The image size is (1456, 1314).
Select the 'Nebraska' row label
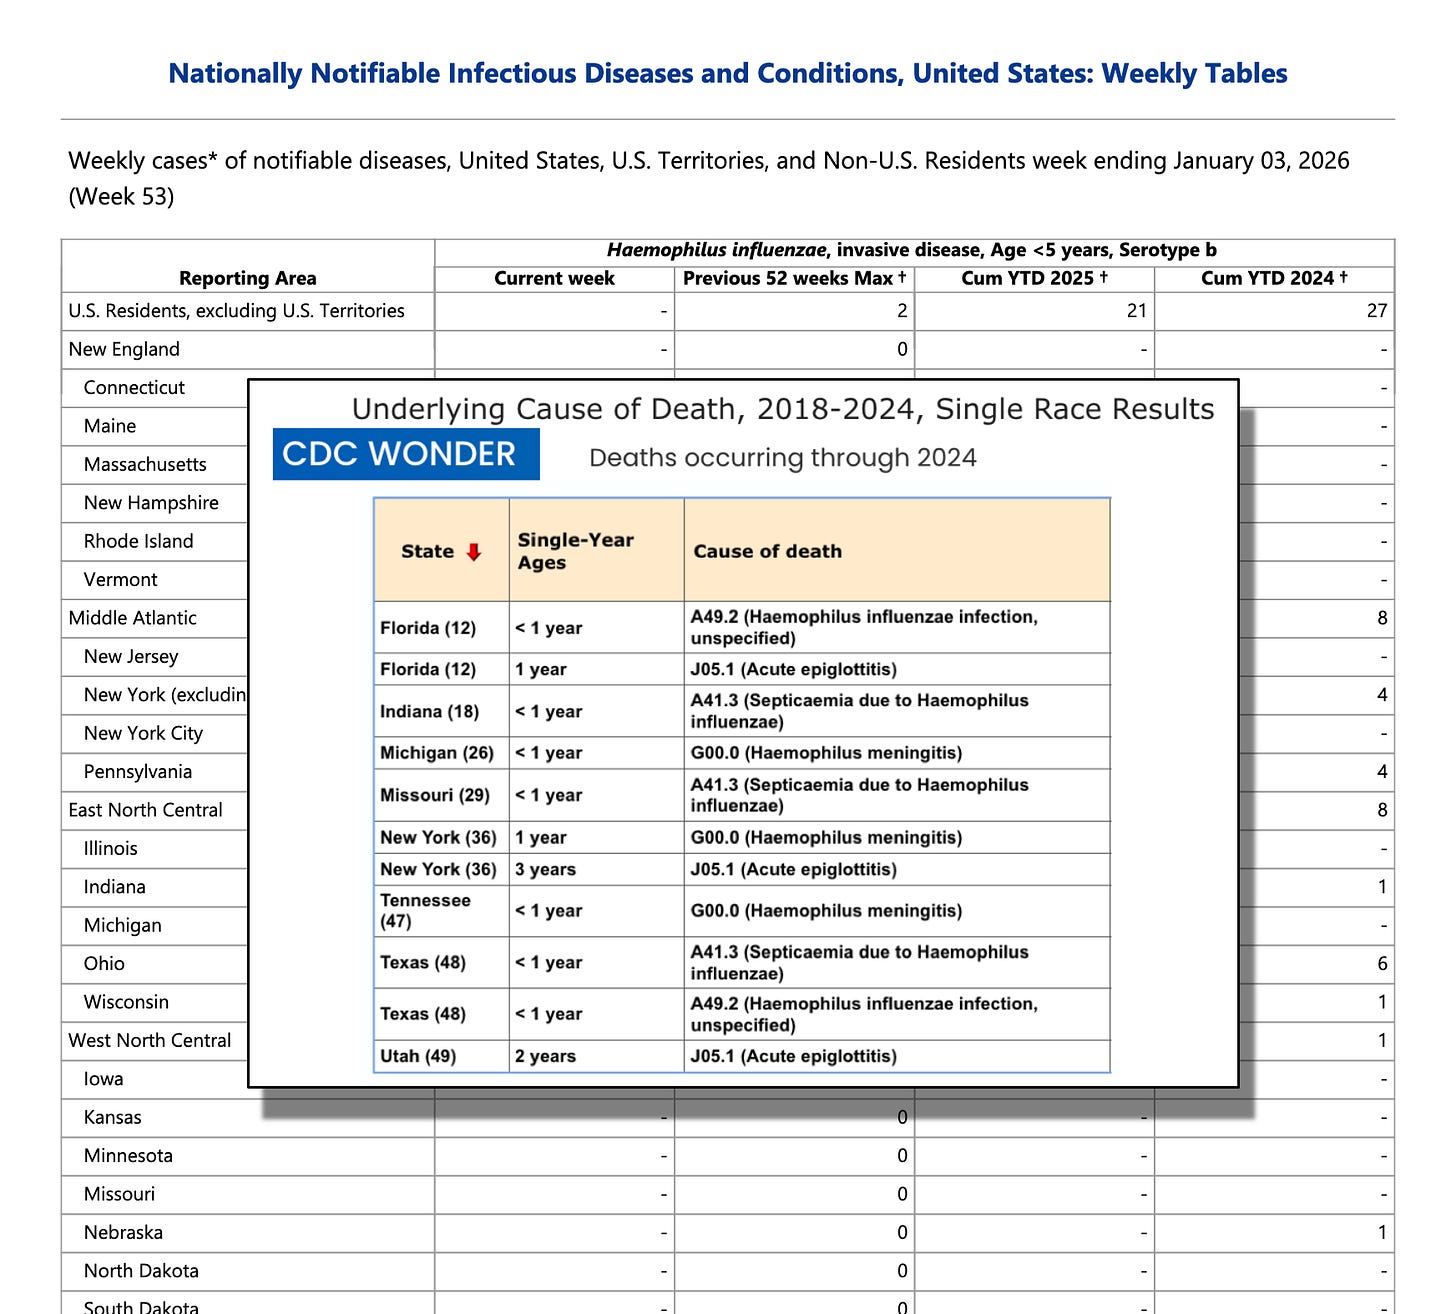point(123,1232)
